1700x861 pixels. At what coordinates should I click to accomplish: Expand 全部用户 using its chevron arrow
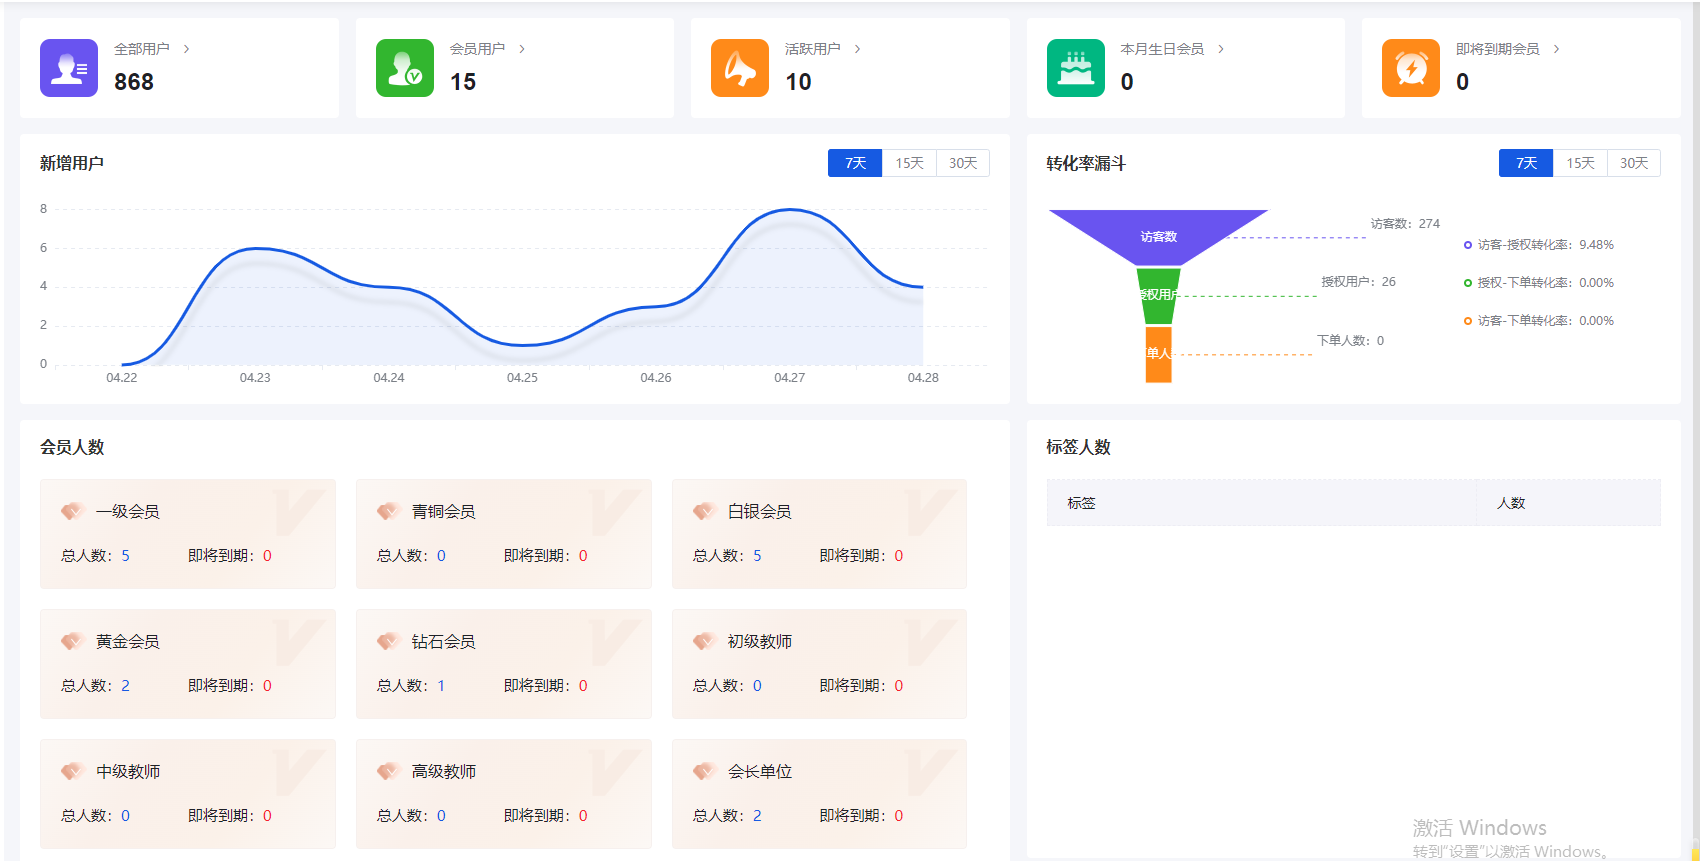186,49
